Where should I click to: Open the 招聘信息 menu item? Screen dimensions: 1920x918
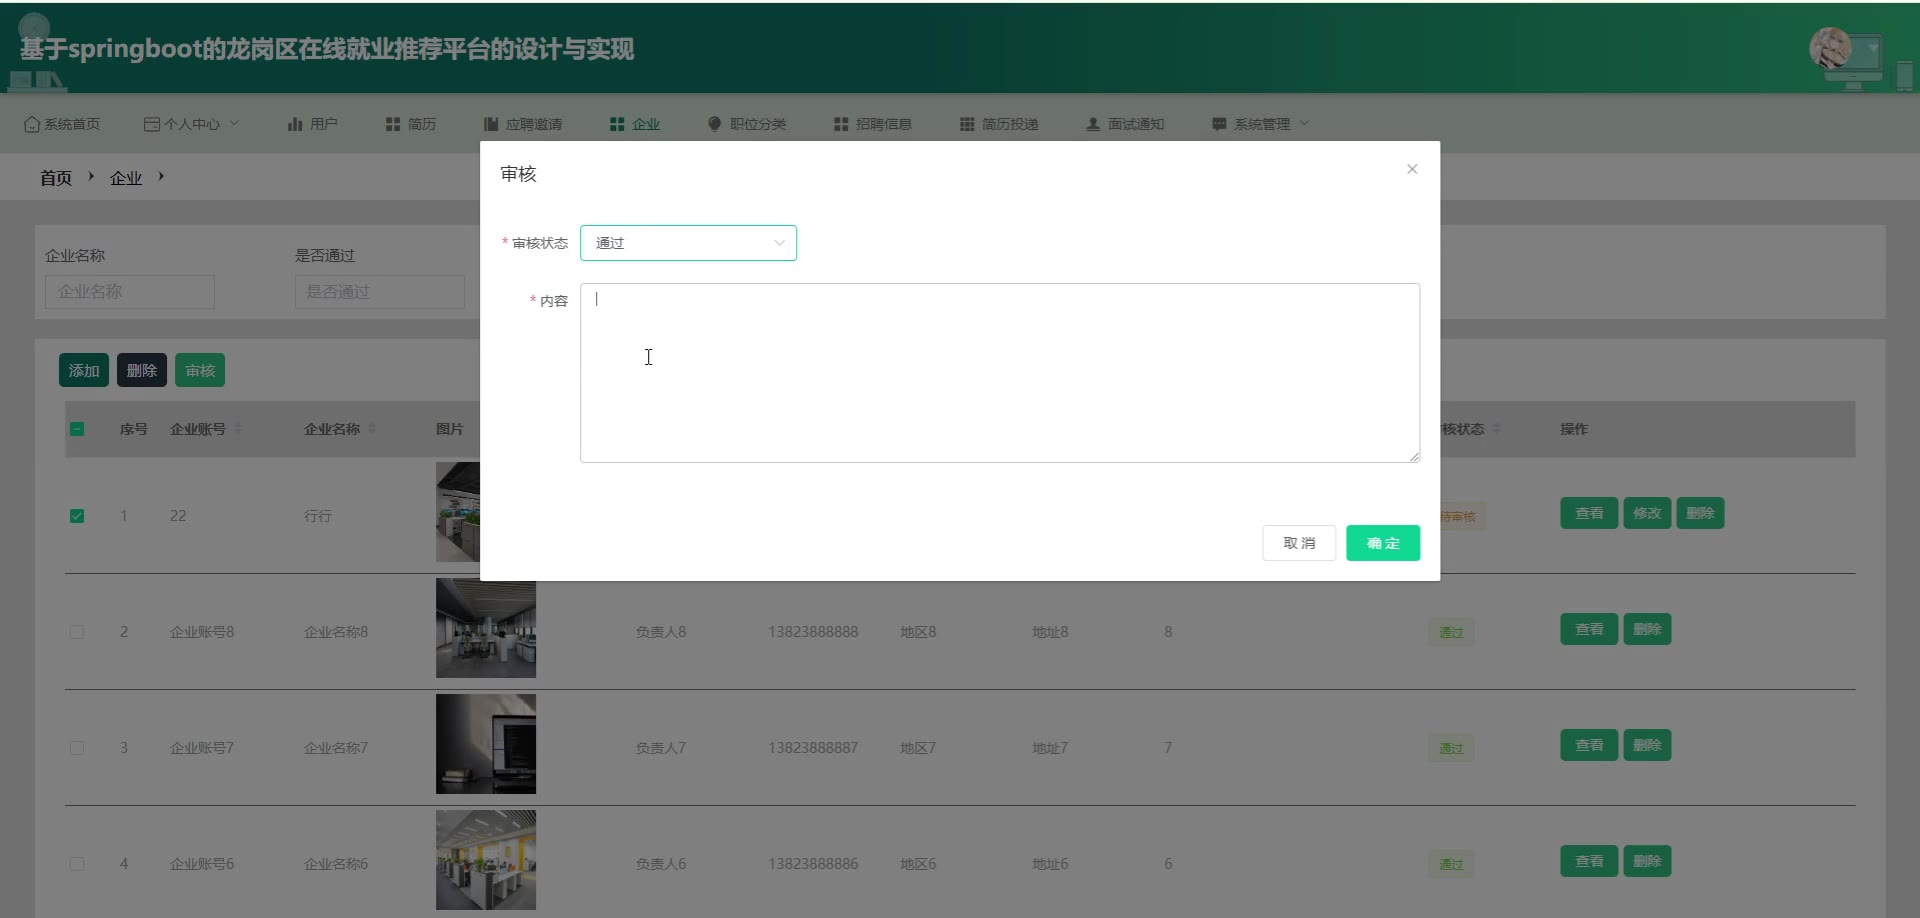pyautogui.click(x=873, y=124)
